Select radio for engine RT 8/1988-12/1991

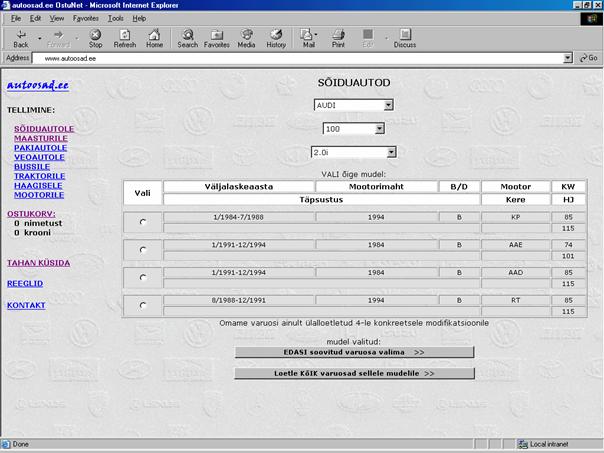pos(143,305)
